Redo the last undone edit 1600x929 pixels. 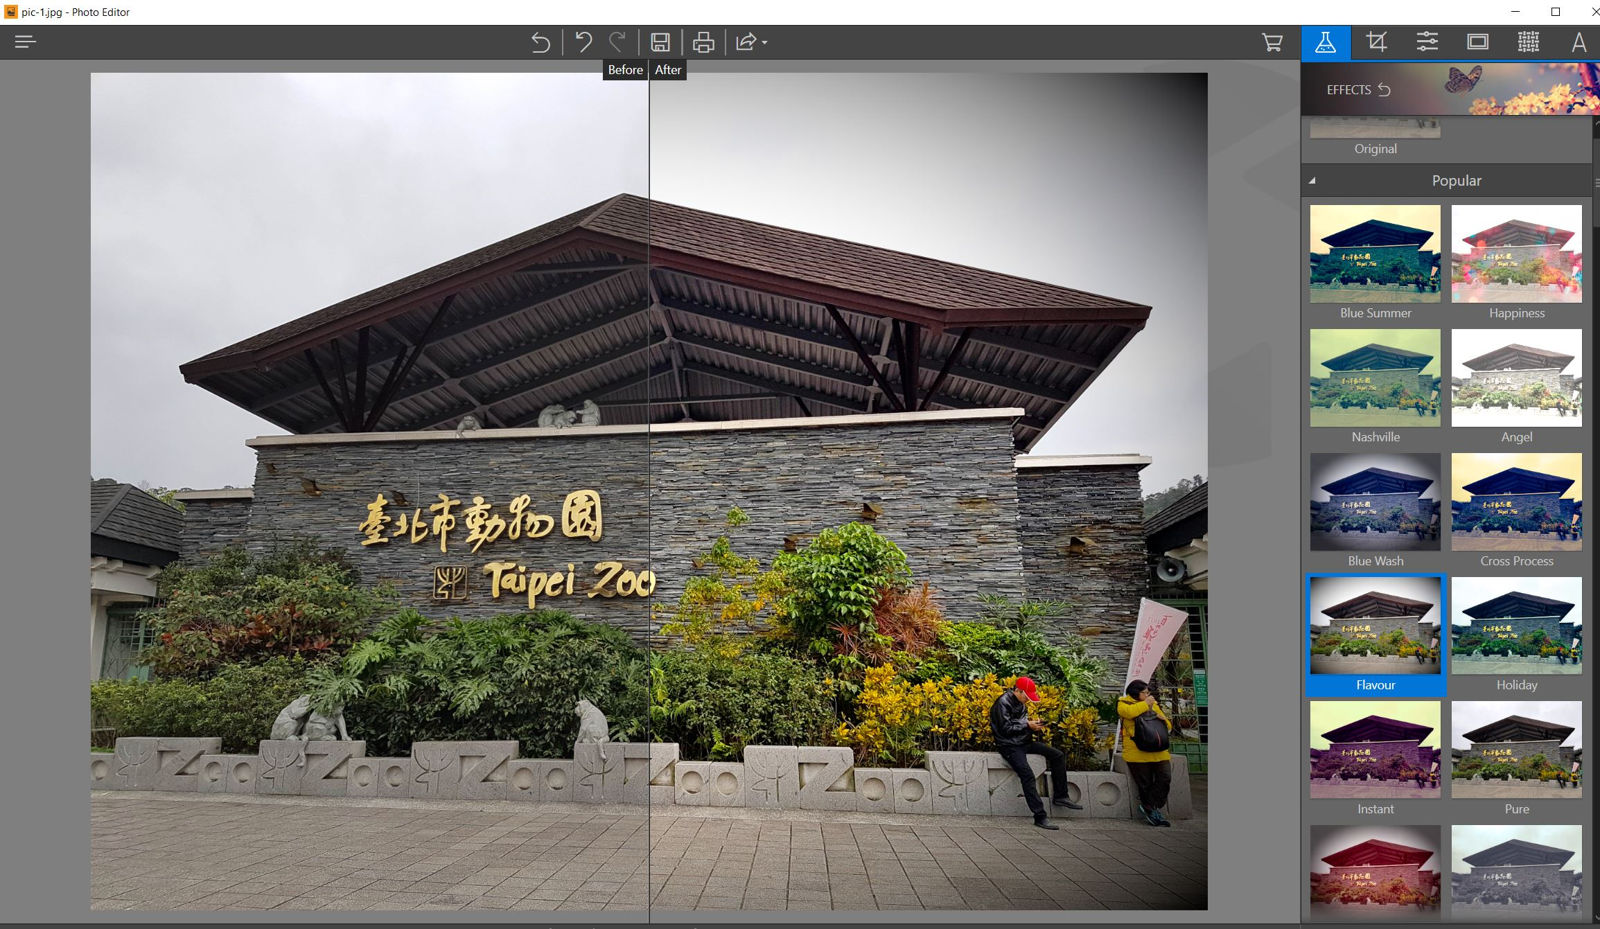tap(618, 42)
